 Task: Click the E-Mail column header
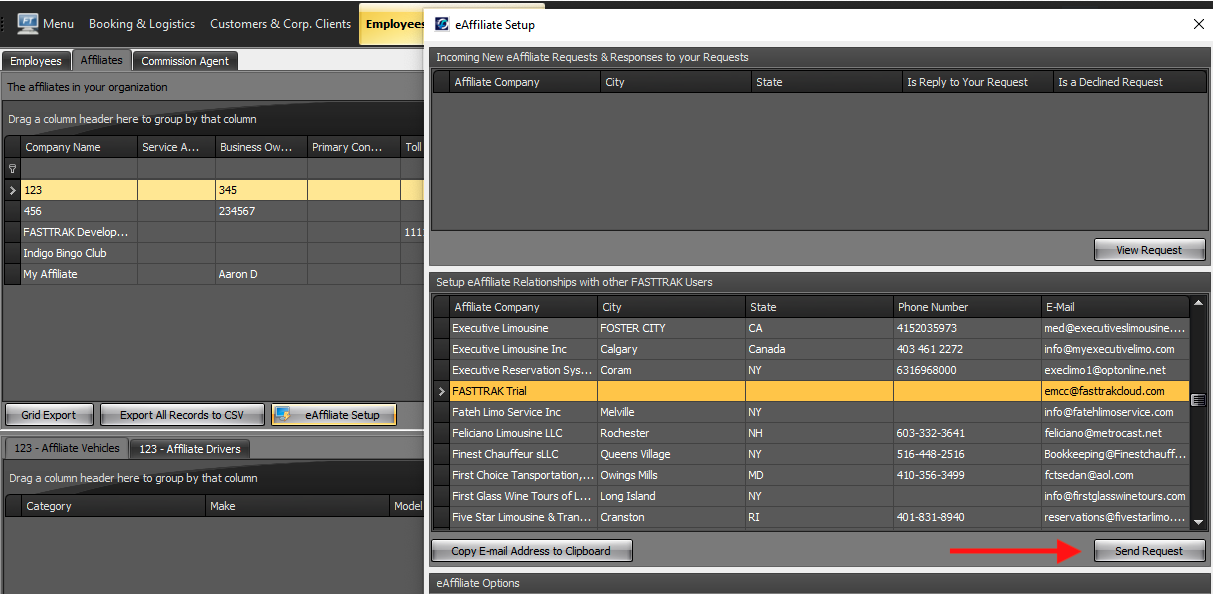[1115, 307]
